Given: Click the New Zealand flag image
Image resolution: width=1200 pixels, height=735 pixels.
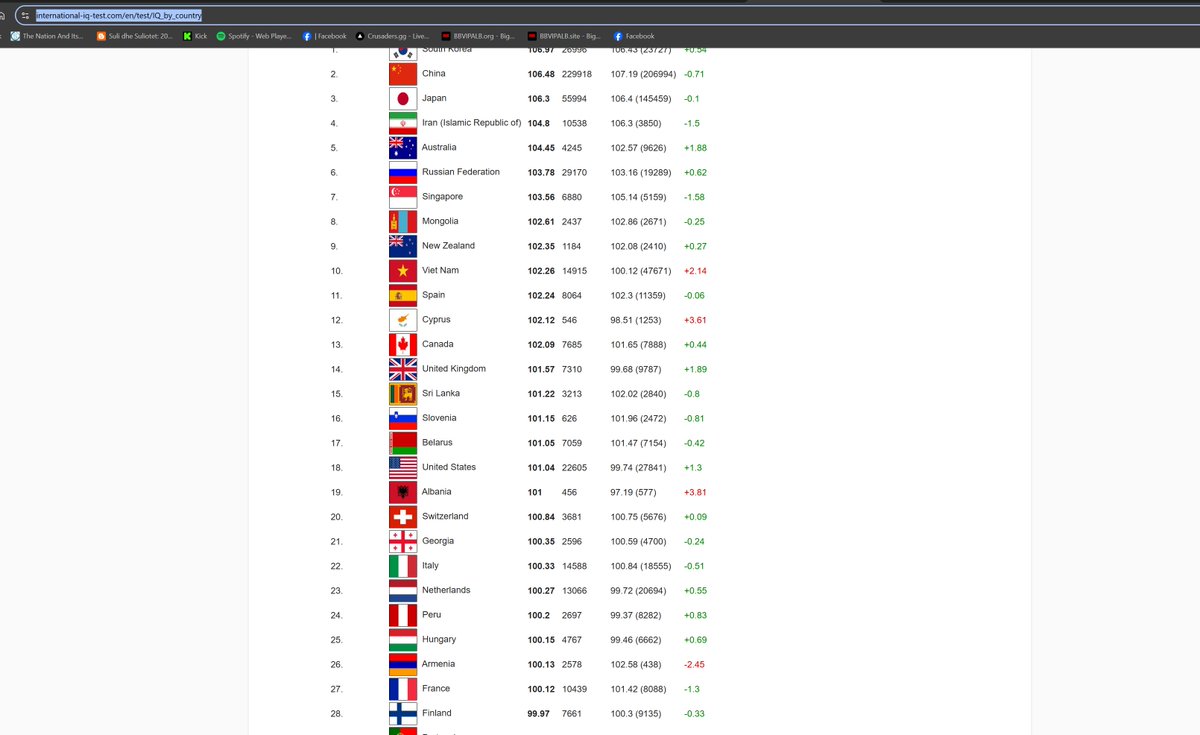Looking at the screenshot, I should pyautogui.click(x=403, y=246).
